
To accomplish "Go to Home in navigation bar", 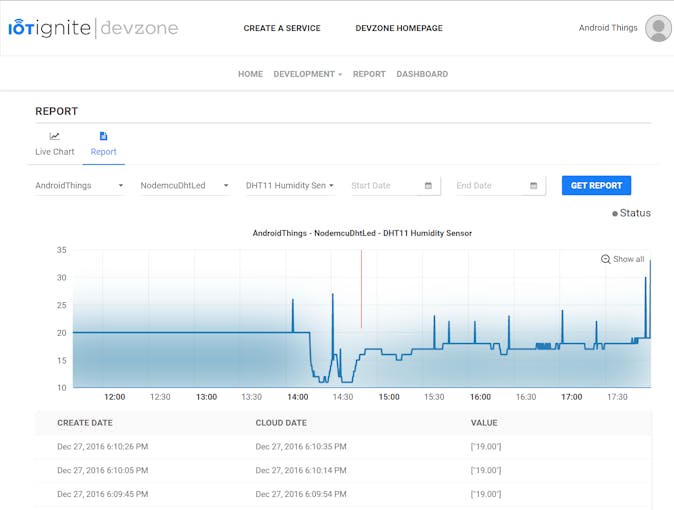I will pyautogui.click(x=250, y=74).
